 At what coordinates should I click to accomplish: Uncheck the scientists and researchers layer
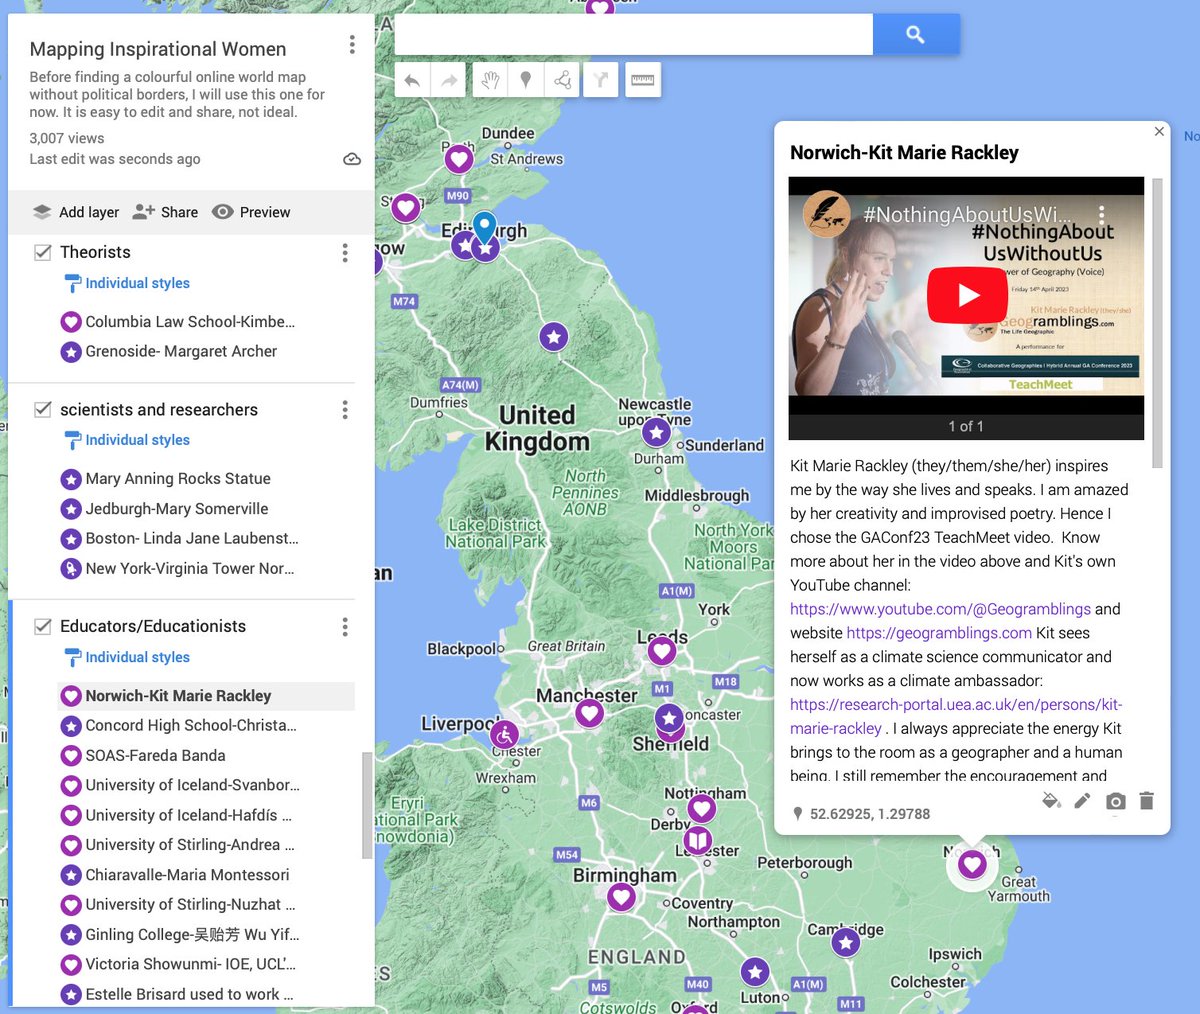tap(42, 409)
